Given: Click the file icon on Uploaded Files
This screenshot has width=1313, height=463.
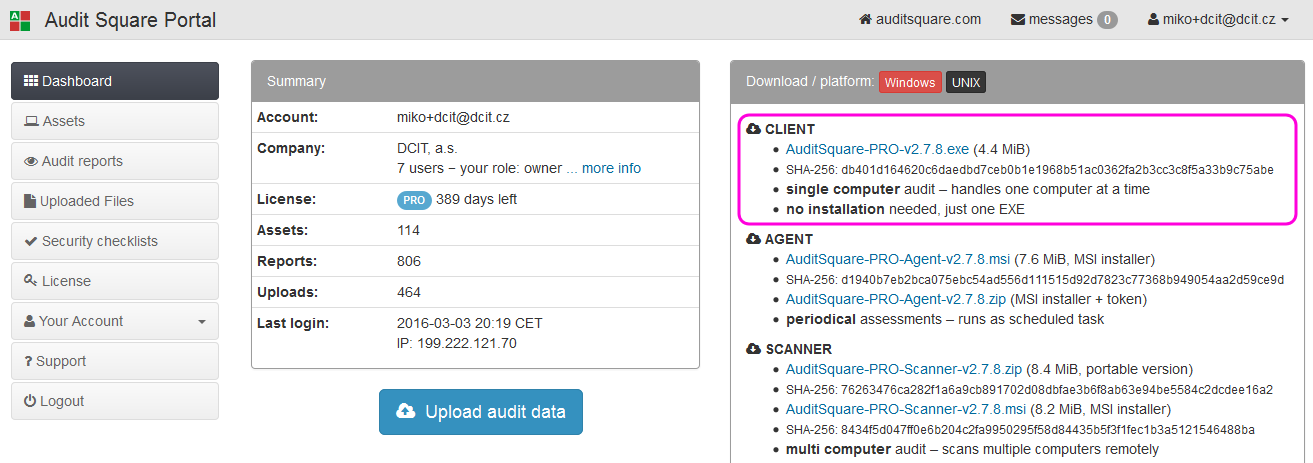Looking at the screenshot, I should 30,201.
